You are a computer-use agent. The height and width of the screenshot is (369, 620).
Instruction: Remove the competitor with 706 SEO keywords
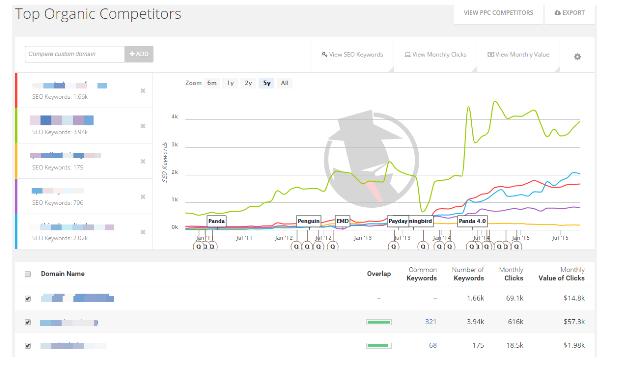[143, 197]
